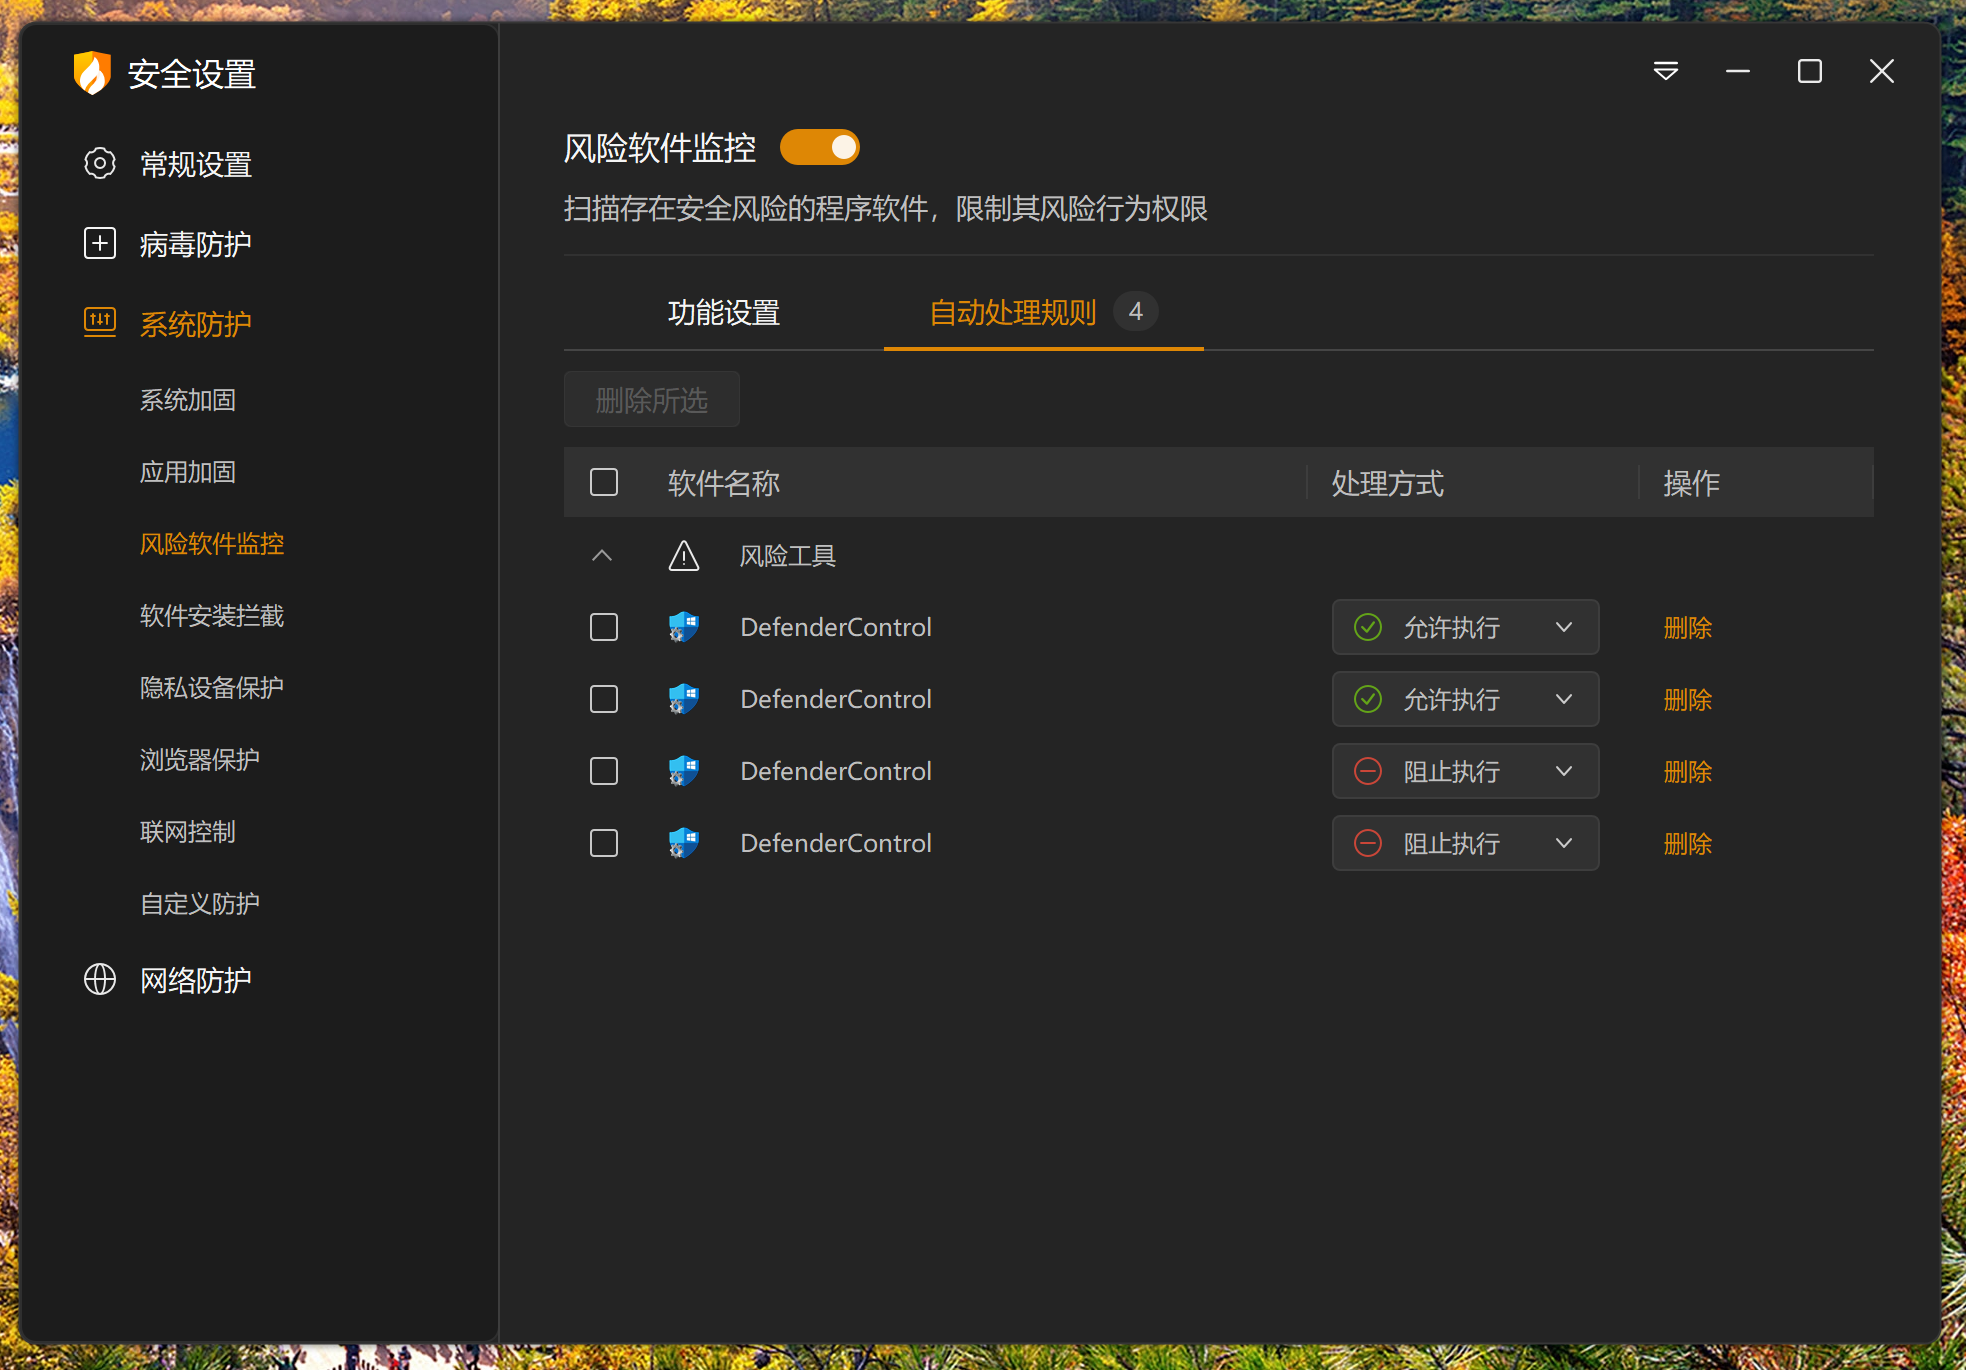Viewport: 1966px width, 1370px height.
Task: Close the security settings window
Action: coord(1881,71)
